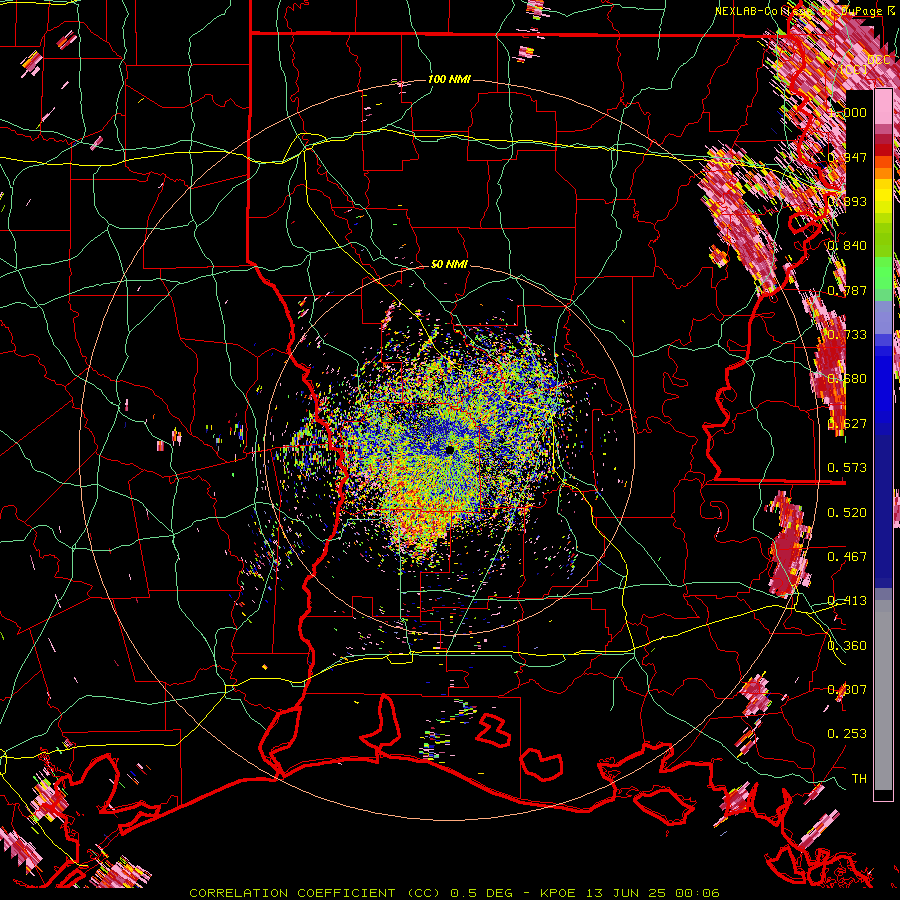Click the 0.360 legend value

847,646
